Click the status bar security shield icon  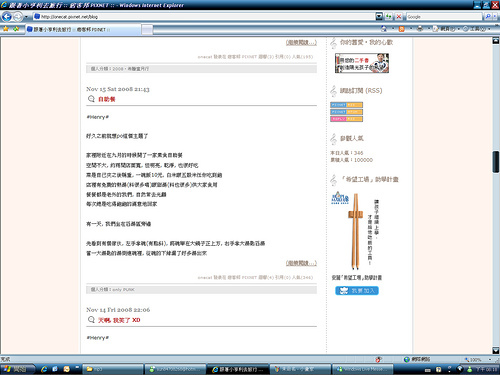coord(378,359)
